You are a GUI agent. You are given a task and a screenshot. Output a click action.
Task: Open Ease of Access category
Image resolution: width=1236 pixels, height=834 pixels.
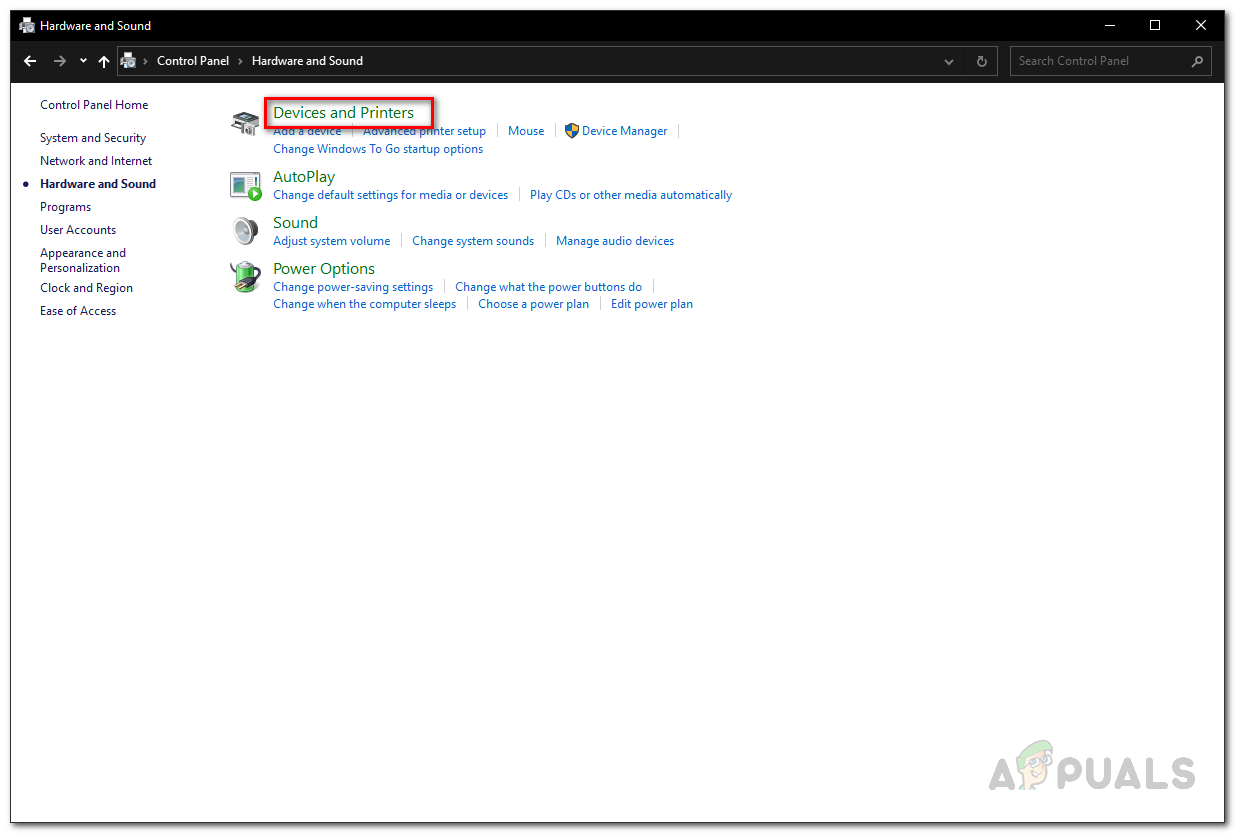click(x=78, y=311)
